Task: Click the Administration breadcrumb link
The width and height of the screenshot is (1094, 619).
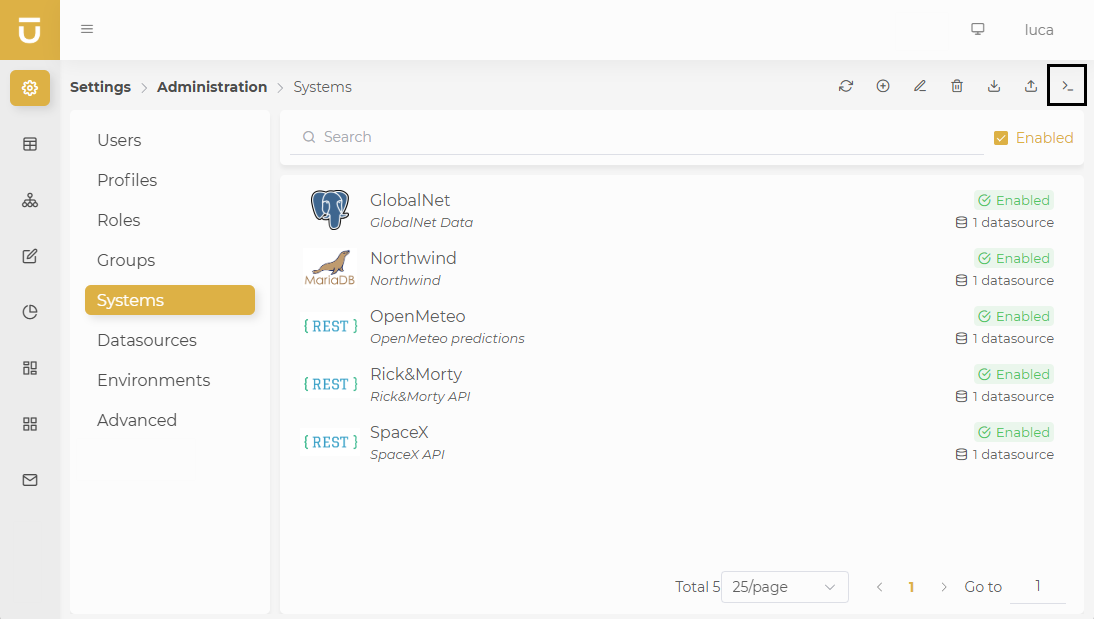Action: point(212,87)
